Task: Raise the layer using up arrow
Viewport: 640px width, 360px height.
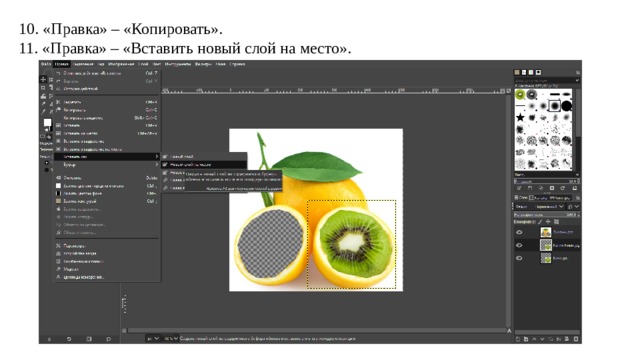Action: (534, 339)
